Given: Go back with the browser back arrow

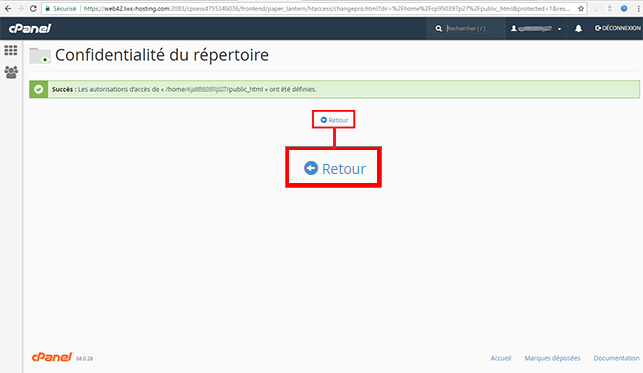Looking at the screenshot, I should pos(8,9).
